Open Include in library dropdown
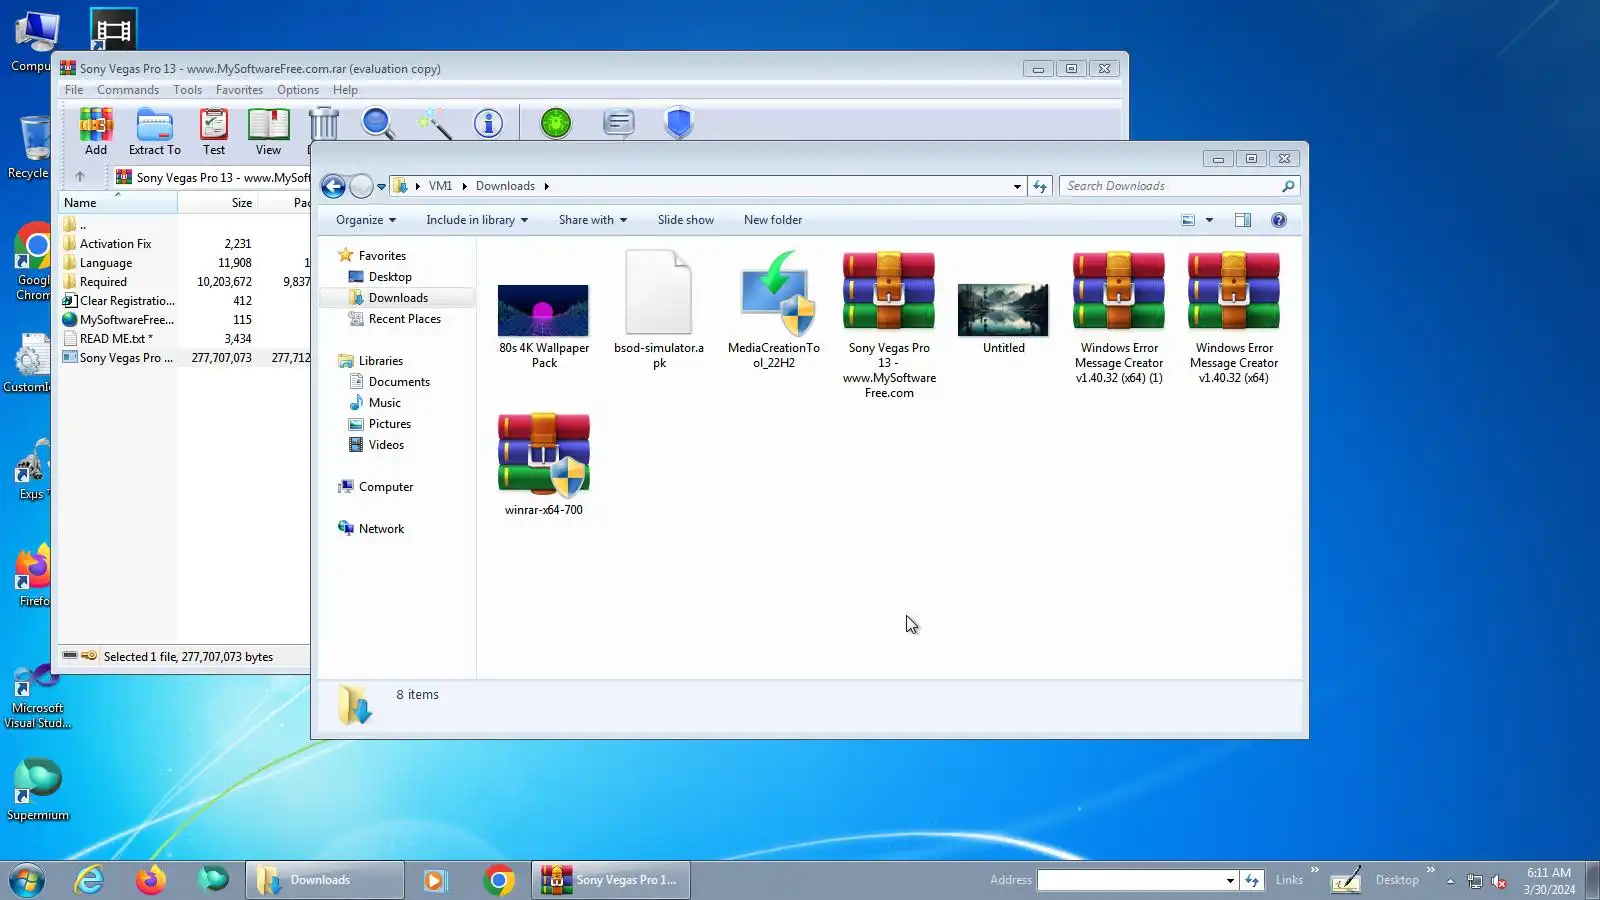Image resolution: width=1600 pixels, height=900 pixels. 477,220
